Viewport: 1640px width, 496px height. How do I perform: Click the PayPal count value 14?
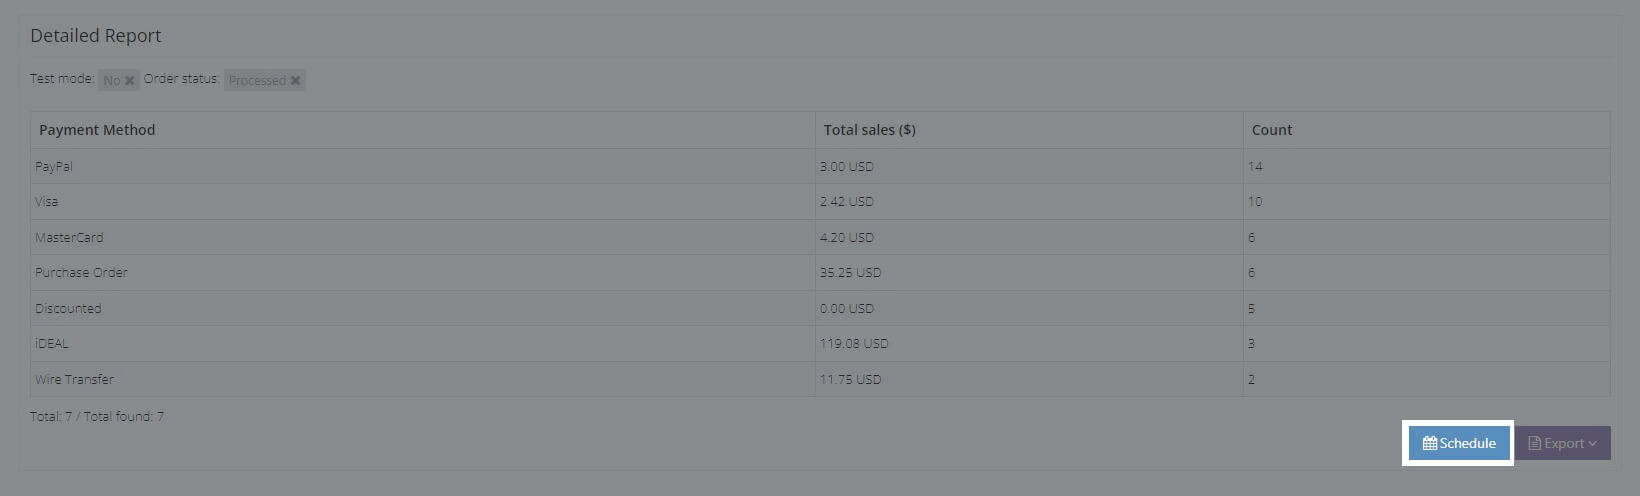[x=1255, y=166]
